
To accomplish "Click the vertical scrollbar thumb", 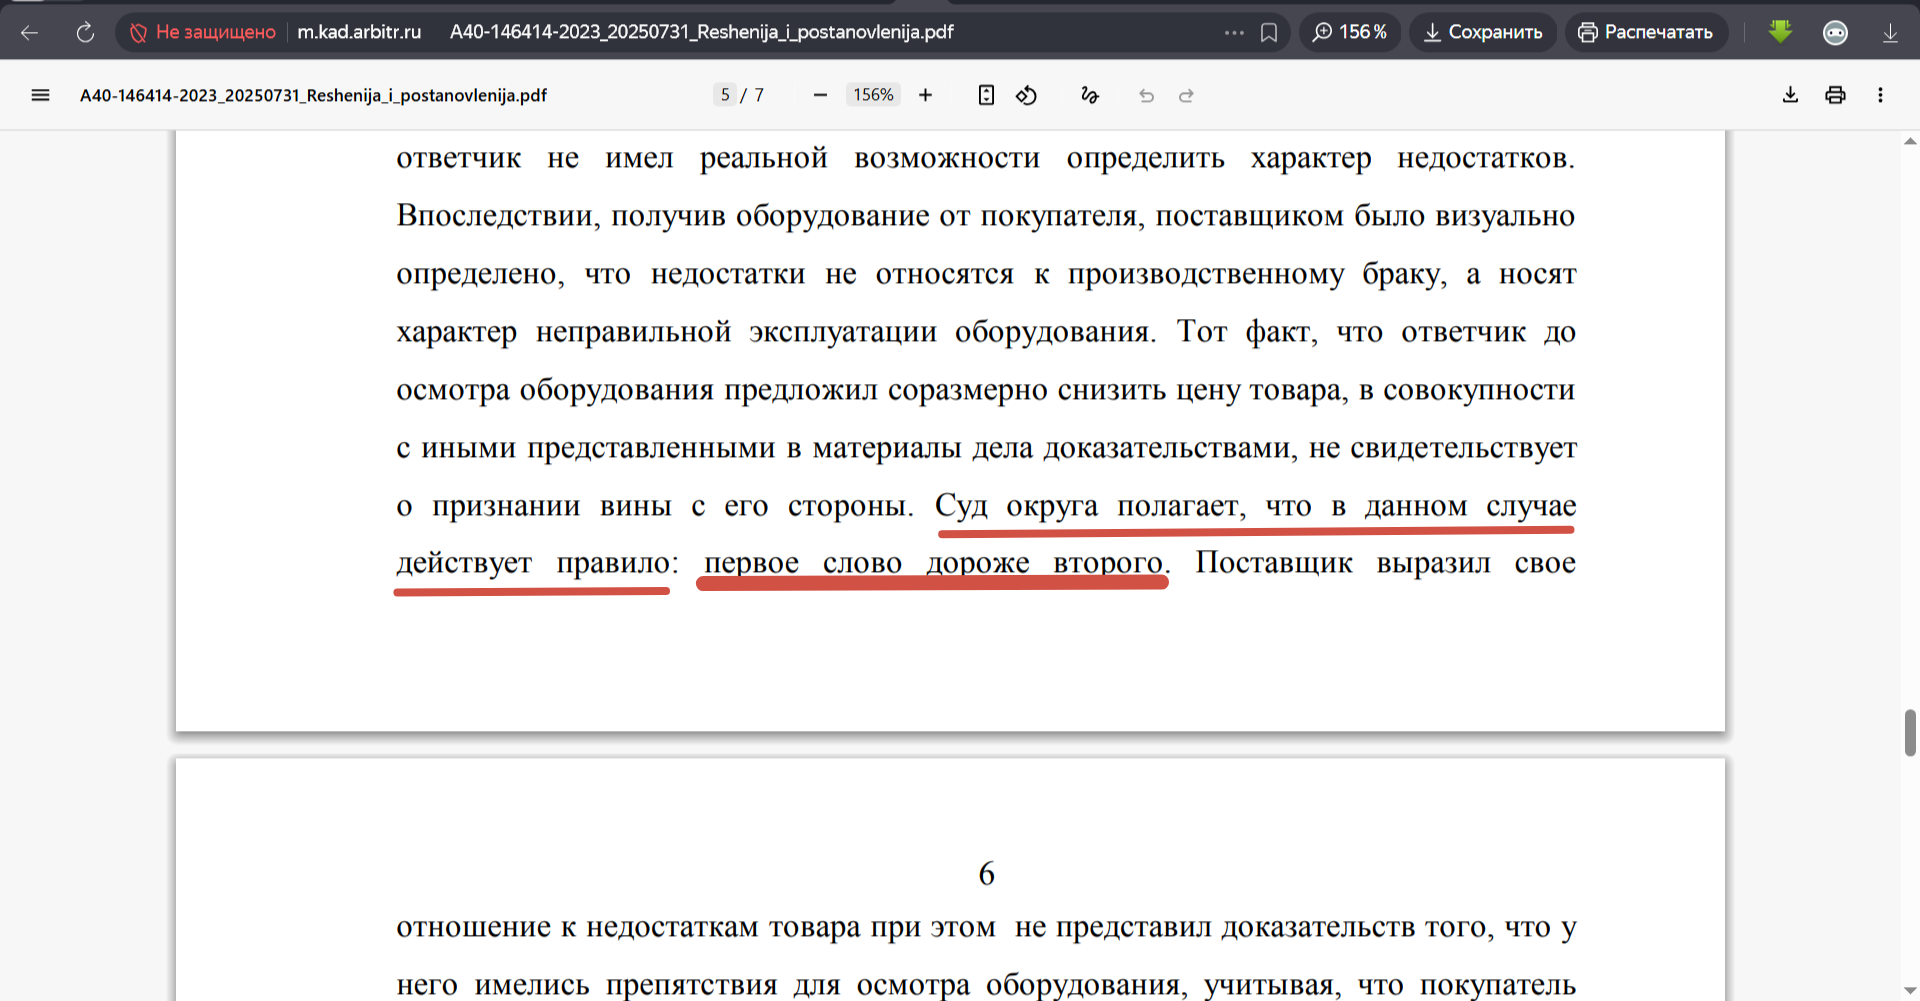I will click(x=1910, y=733).
